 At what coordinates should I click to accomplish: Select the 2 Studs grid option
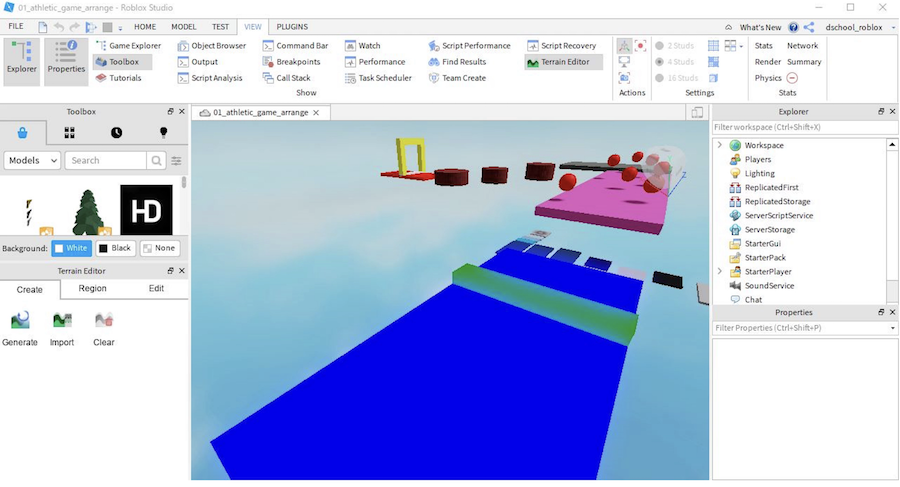675,45
